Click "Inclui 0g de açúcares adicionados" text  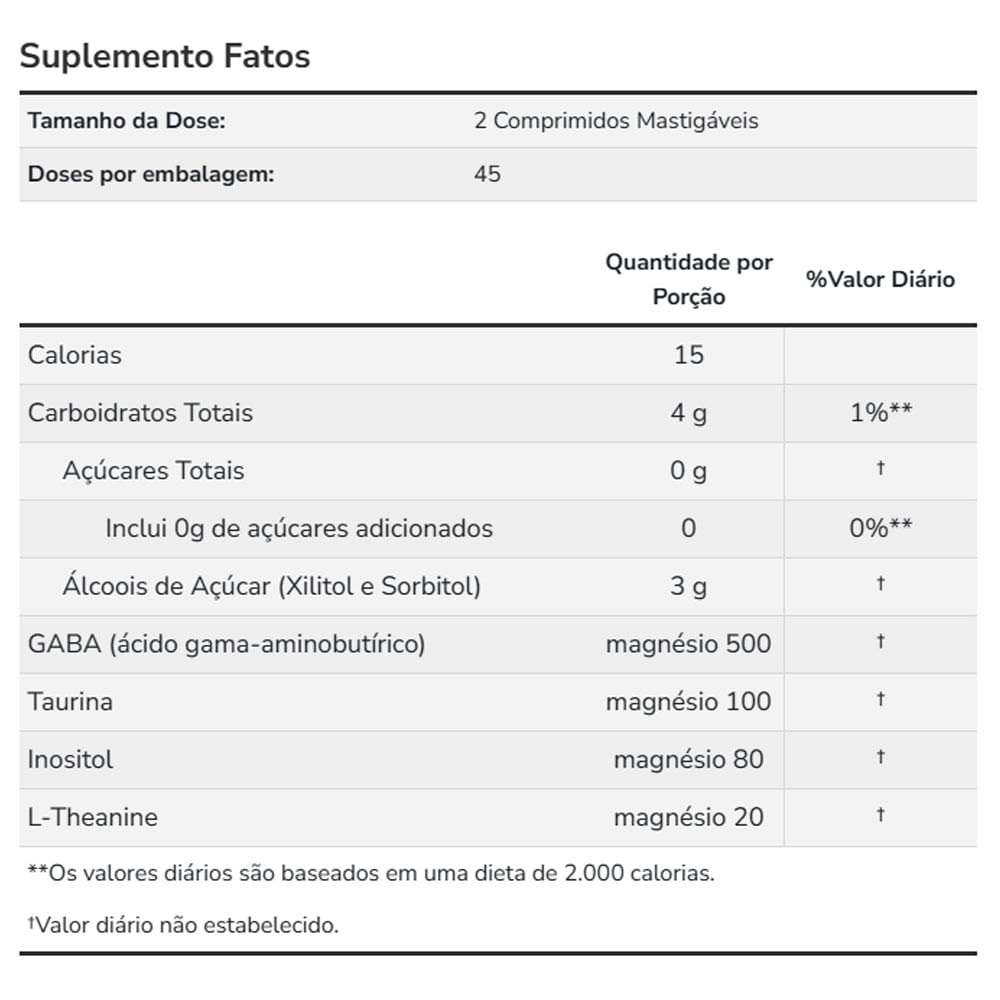pos(299,528)
